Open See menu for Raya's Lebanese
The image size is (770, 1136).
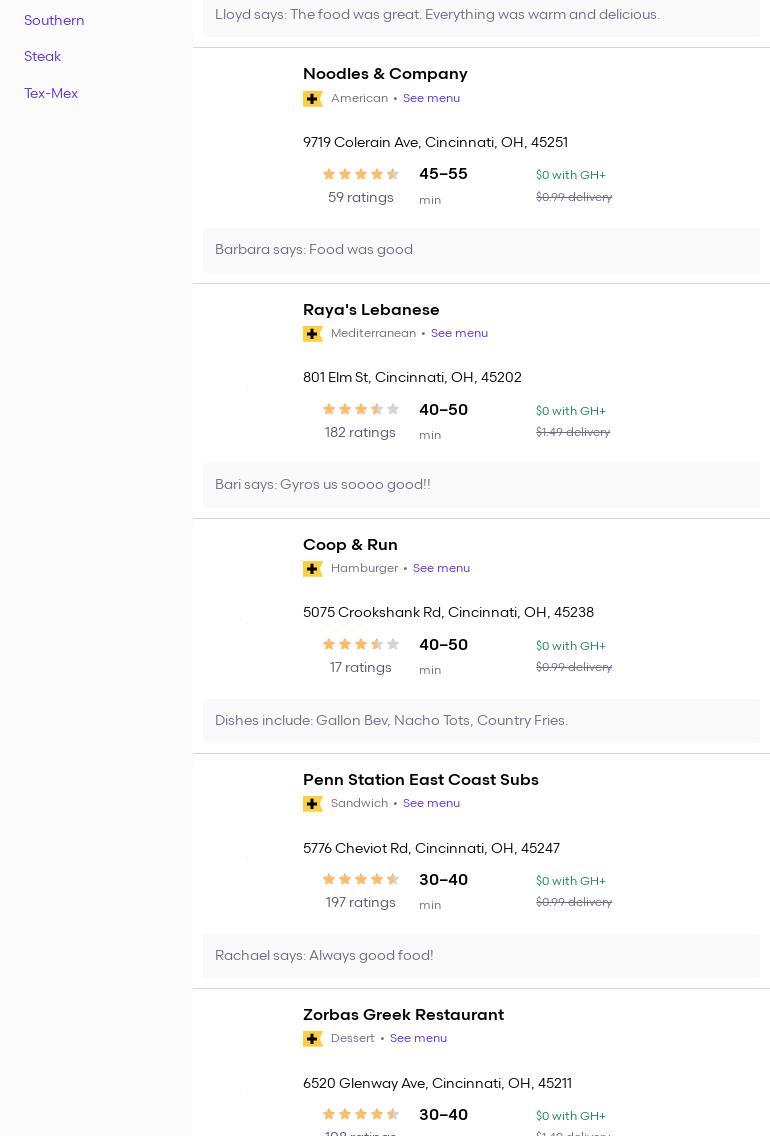459,334
